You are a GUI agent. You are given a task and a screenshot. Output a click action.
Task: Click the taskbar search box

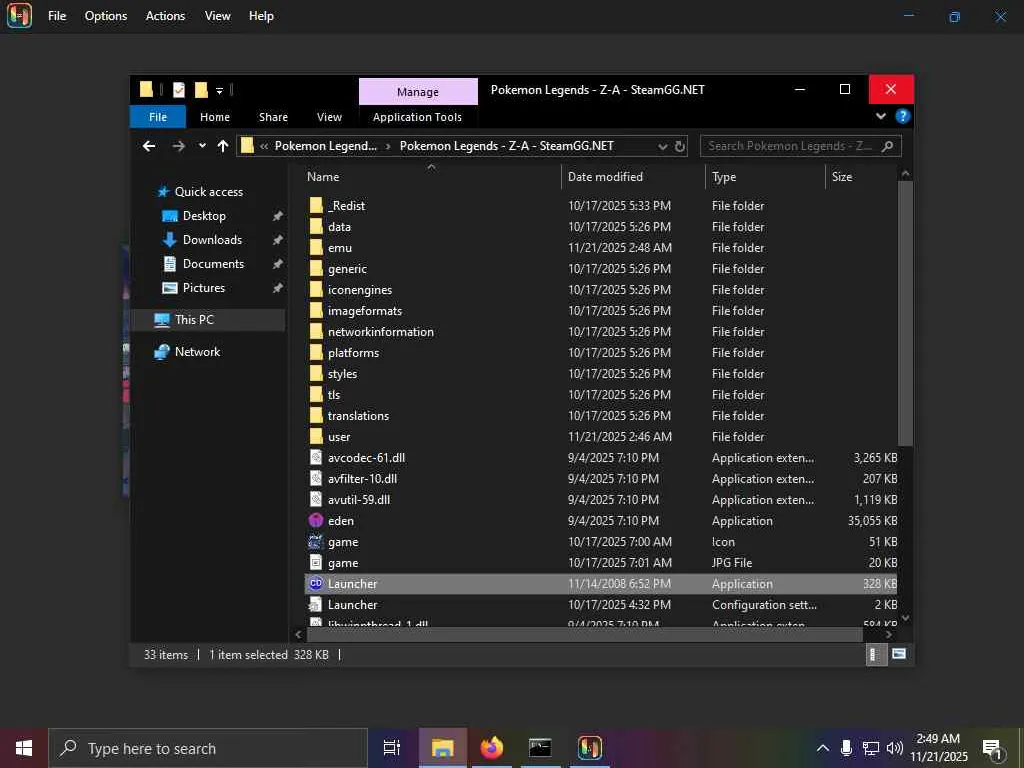[x=208, y=748]
